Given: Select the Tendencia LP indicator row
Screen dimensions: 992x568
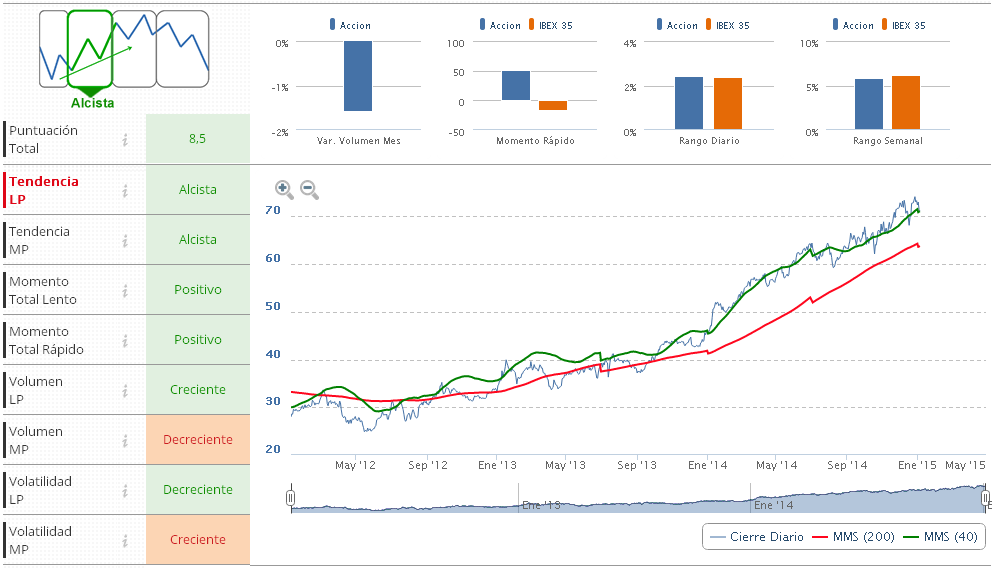Looking at the screenshot, I should (44, 190).
